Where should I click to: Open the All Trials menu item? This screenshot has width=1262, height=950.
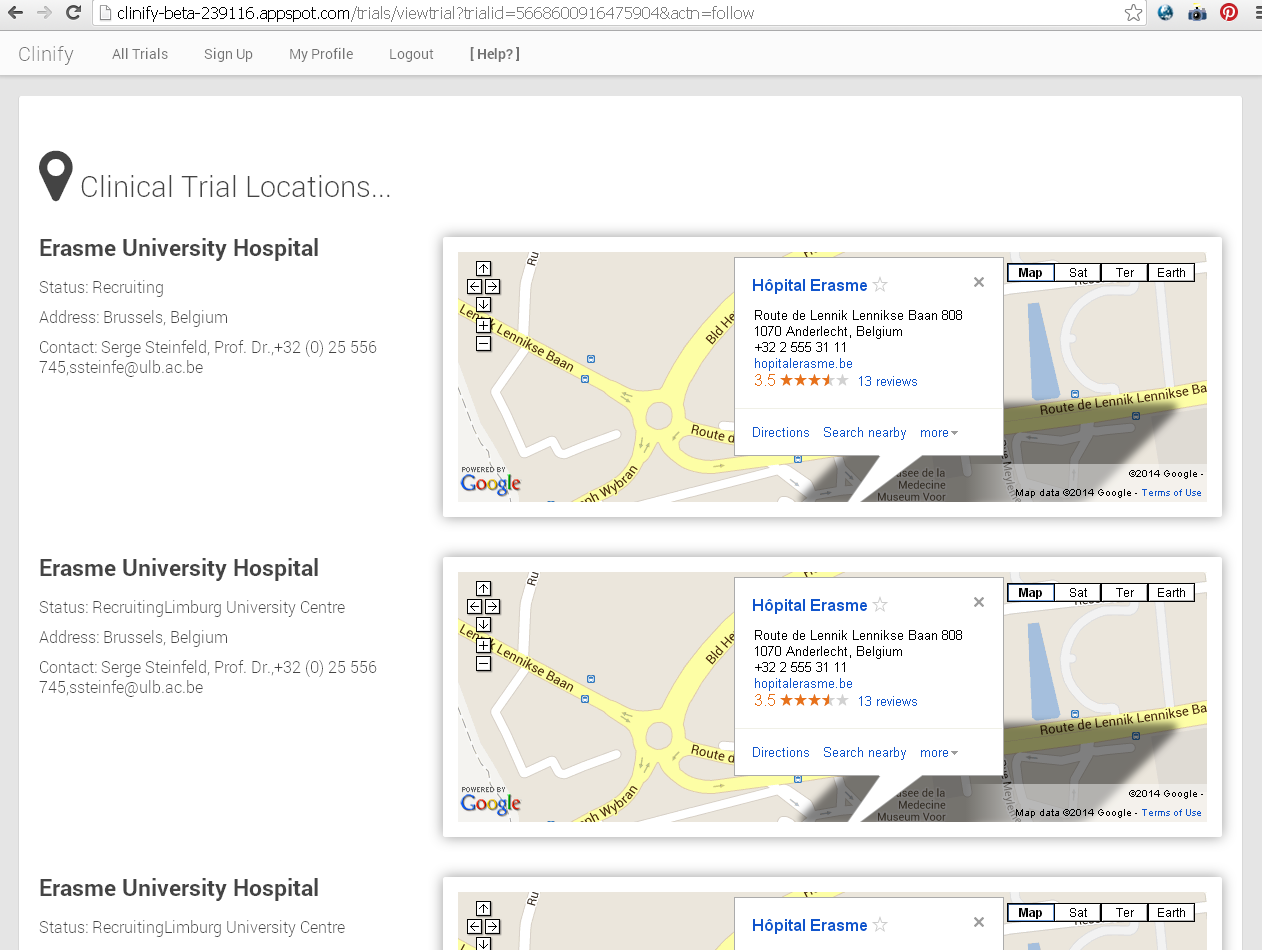(x=139, y=54)
